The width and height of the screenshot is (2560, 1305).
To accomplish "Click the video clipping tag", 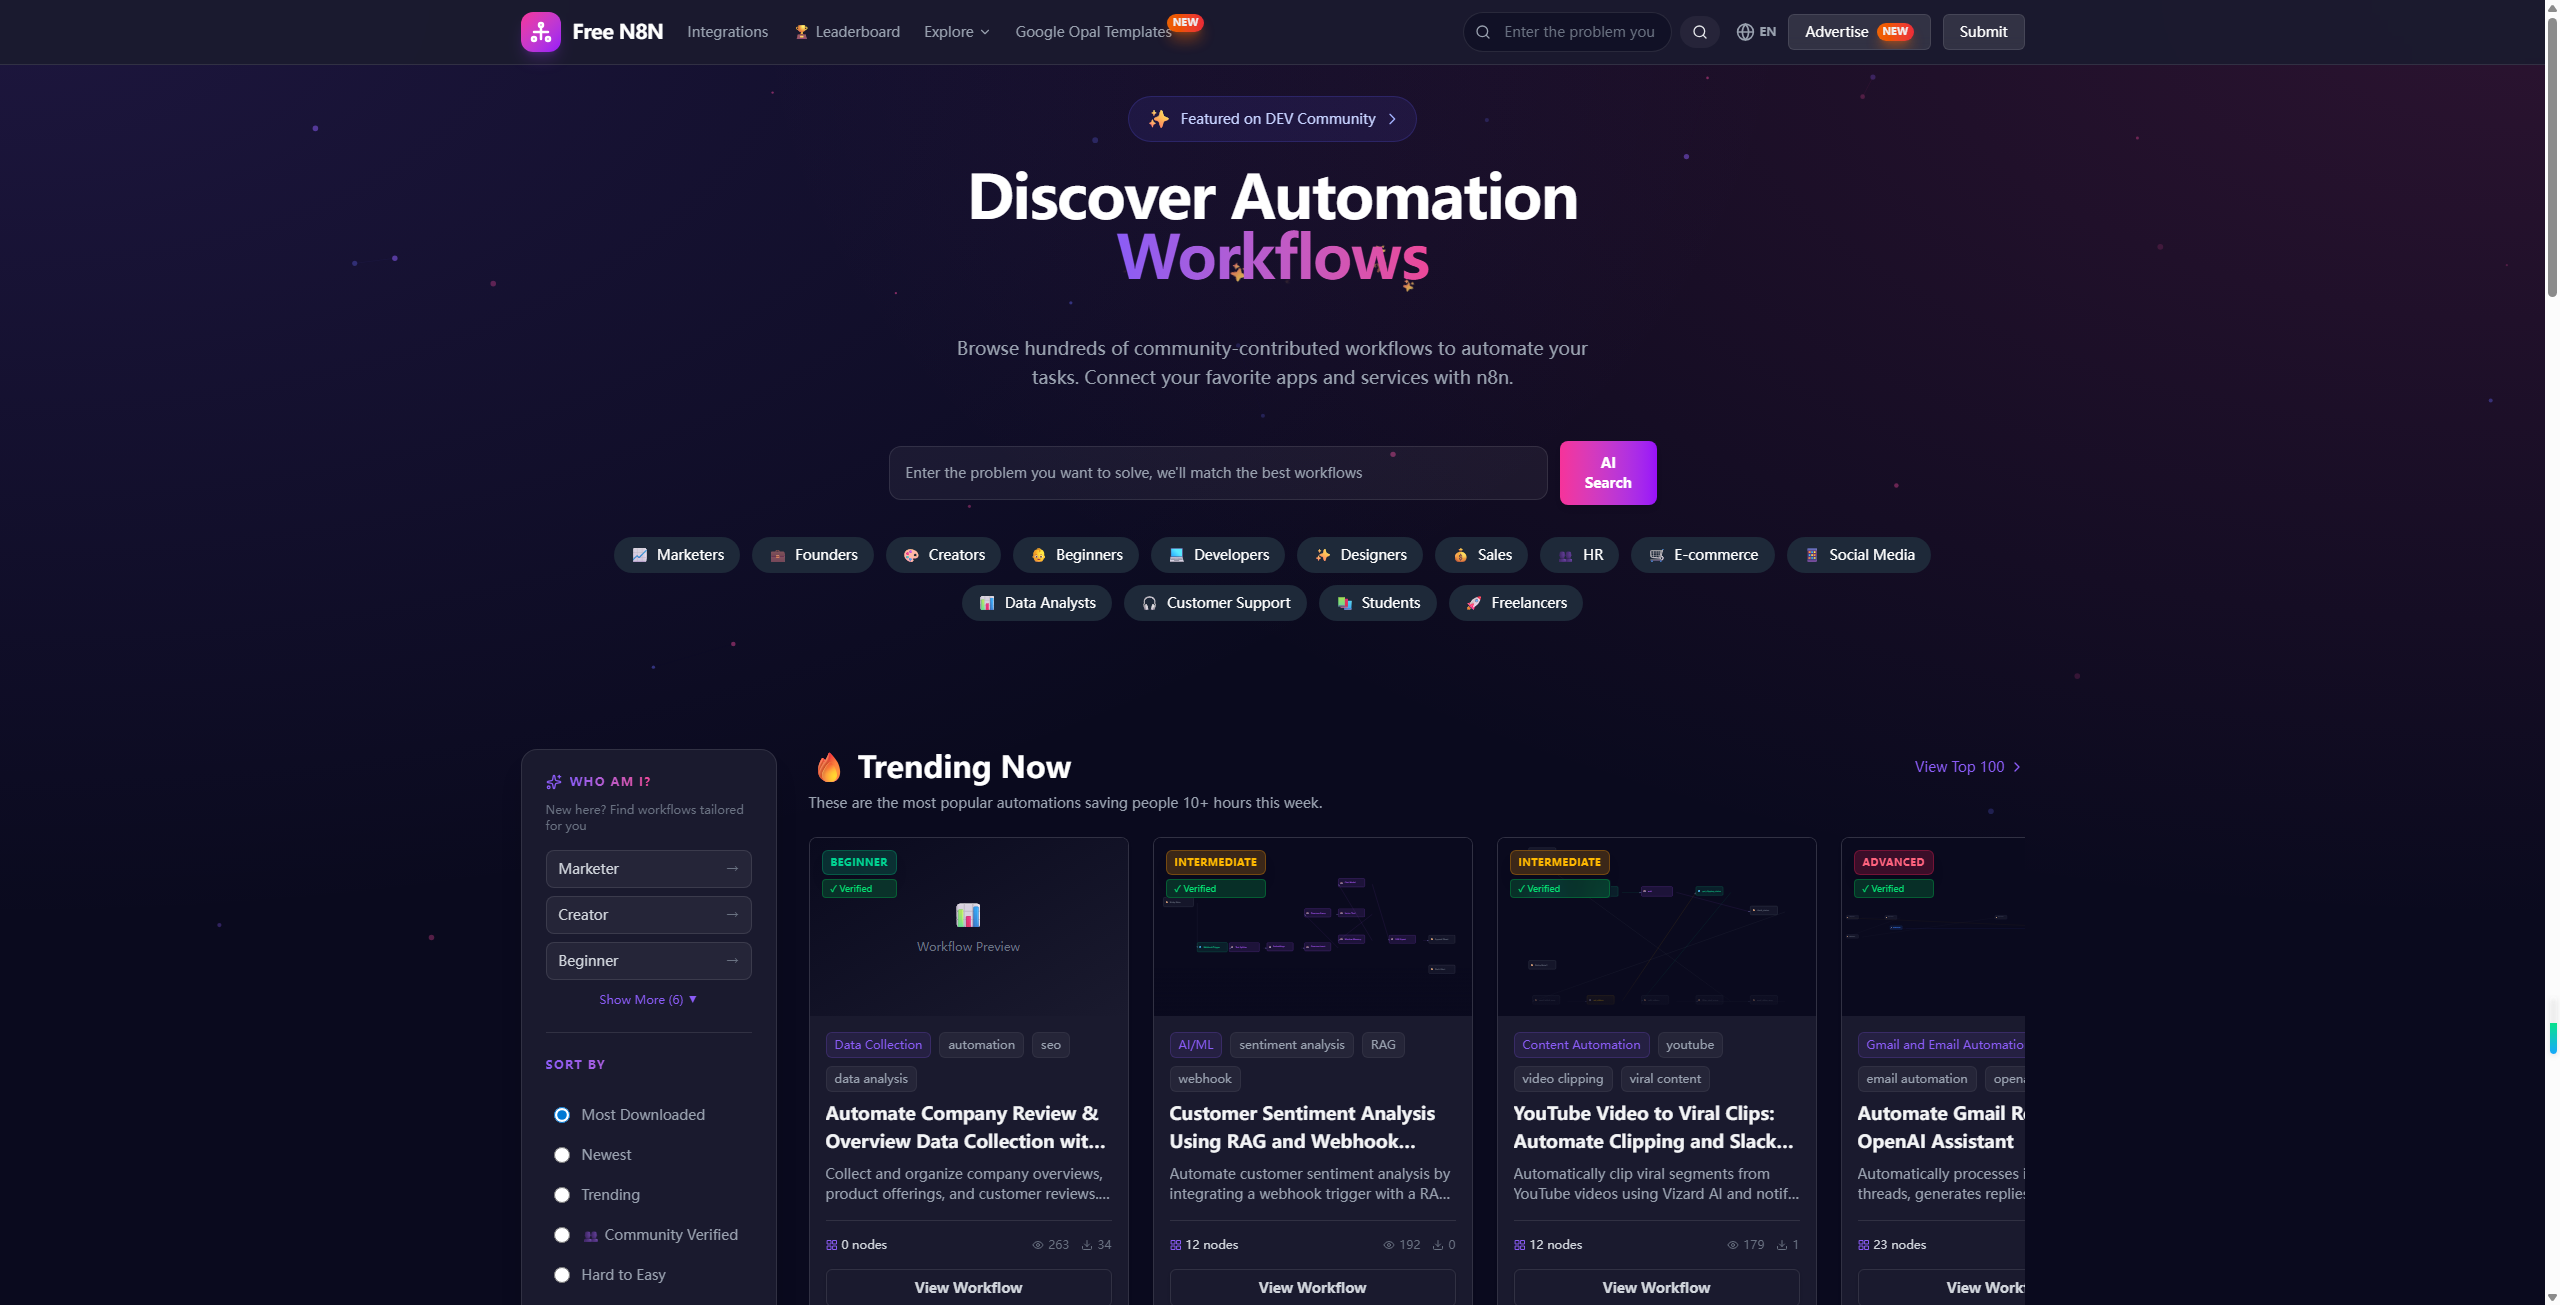I will (x=1563, y=1079).
